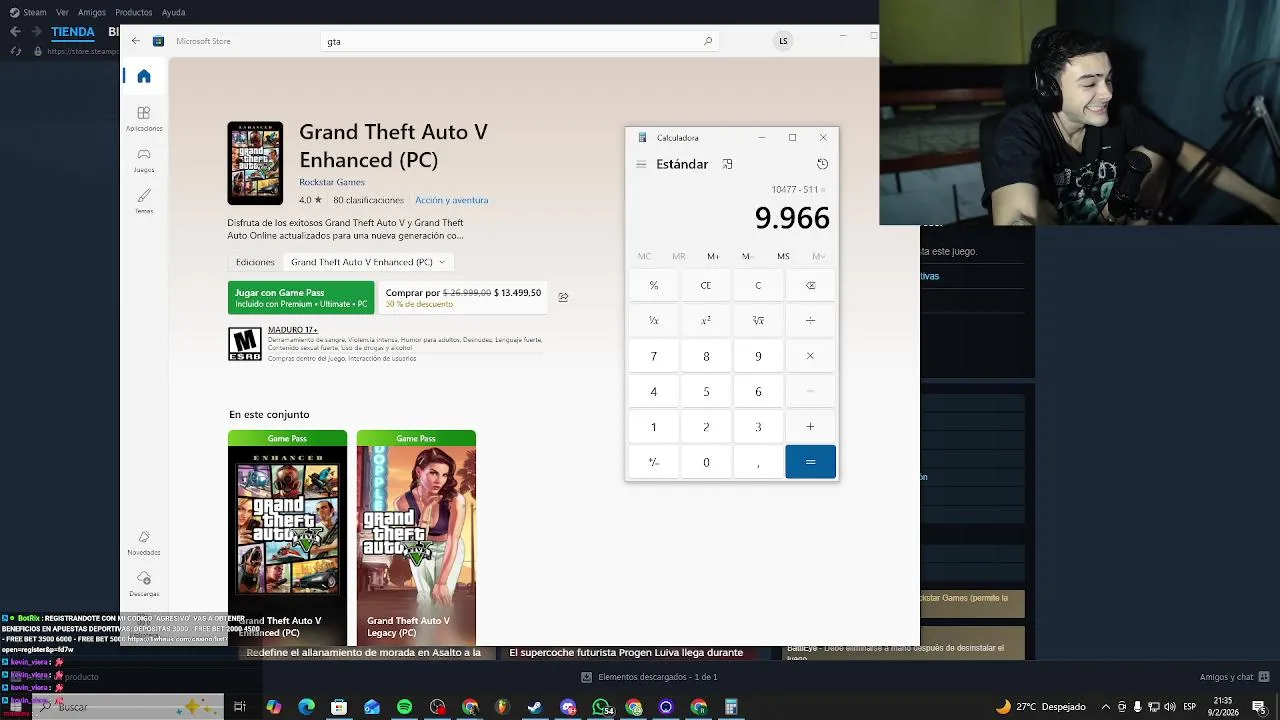Open Descargas in Store sidebar
Viewport: 1280px width, 720px height.
pyautogui.click(x=144, y=585)
